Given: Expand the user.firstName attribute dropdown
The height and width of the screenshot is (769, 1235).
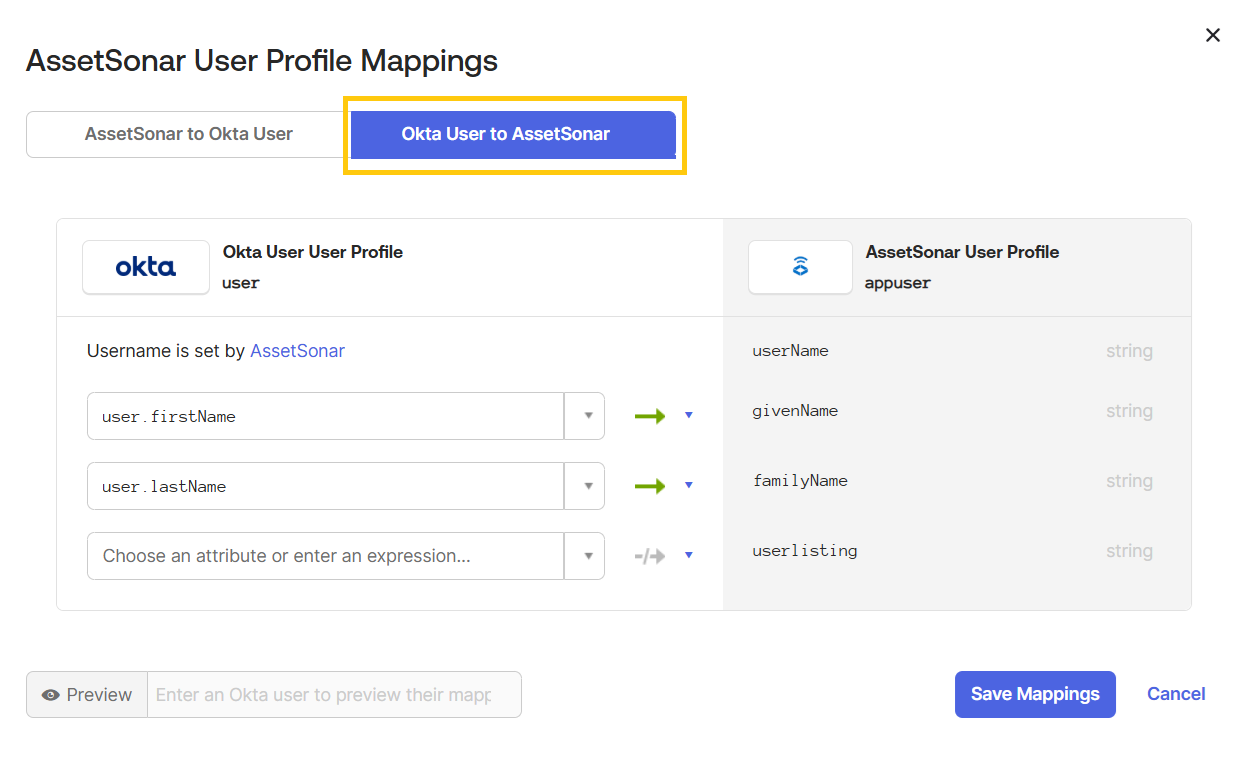Looking at the screenshot, I should (x=585, y=416).
